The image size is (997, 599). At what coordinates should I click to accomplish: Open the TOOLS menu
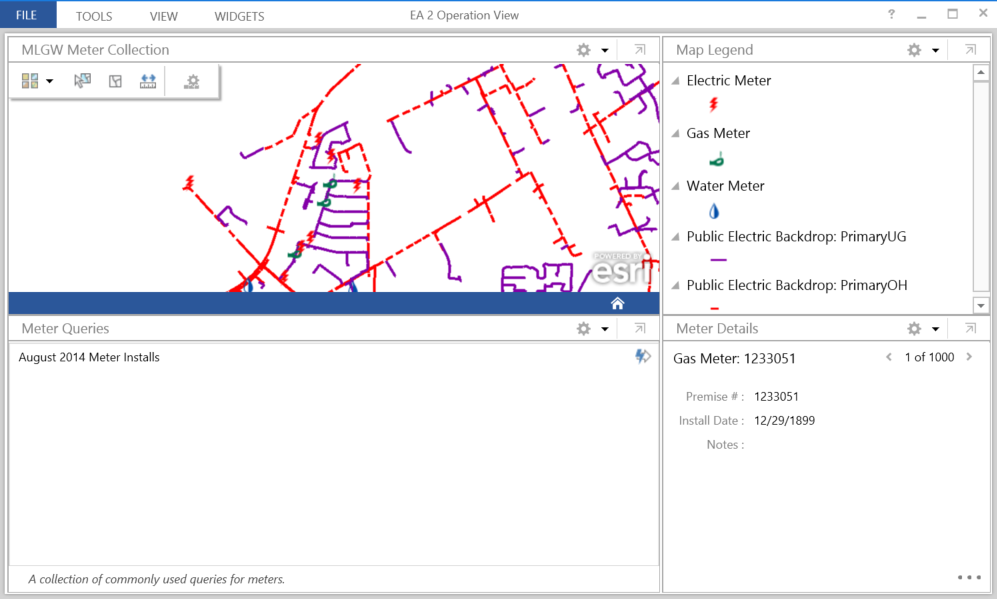(94, 17)
